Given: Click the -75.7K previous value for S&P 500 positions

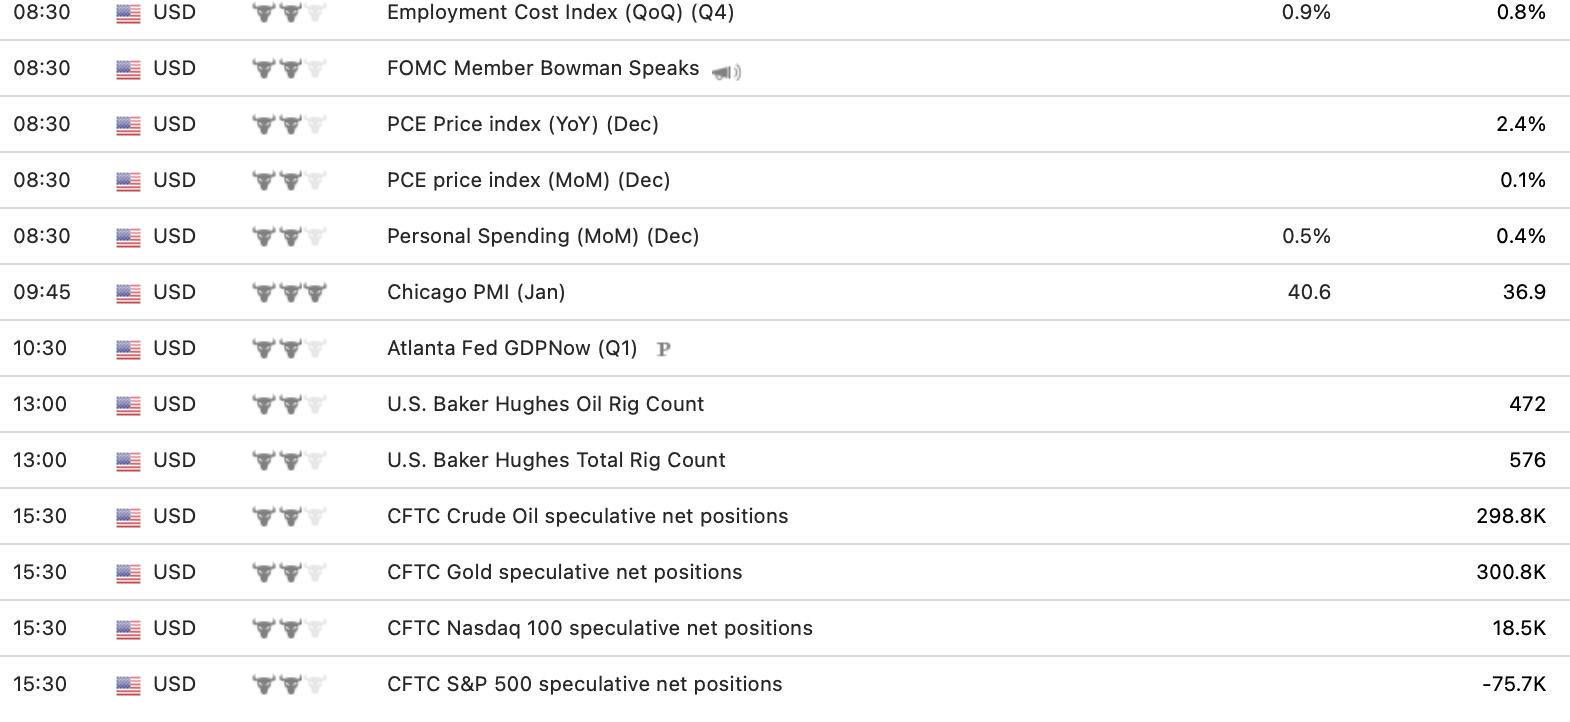Looking at the screenshot, I should 1513,684.
